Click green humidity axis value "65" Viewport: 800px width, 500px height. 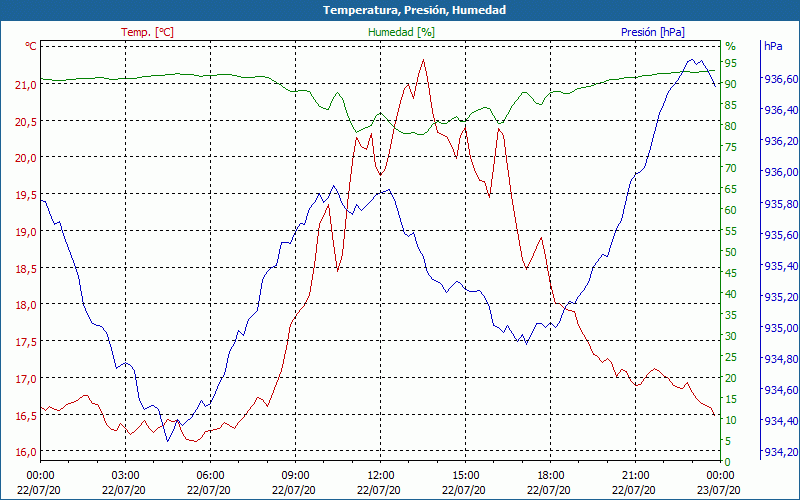pos(731,189)
